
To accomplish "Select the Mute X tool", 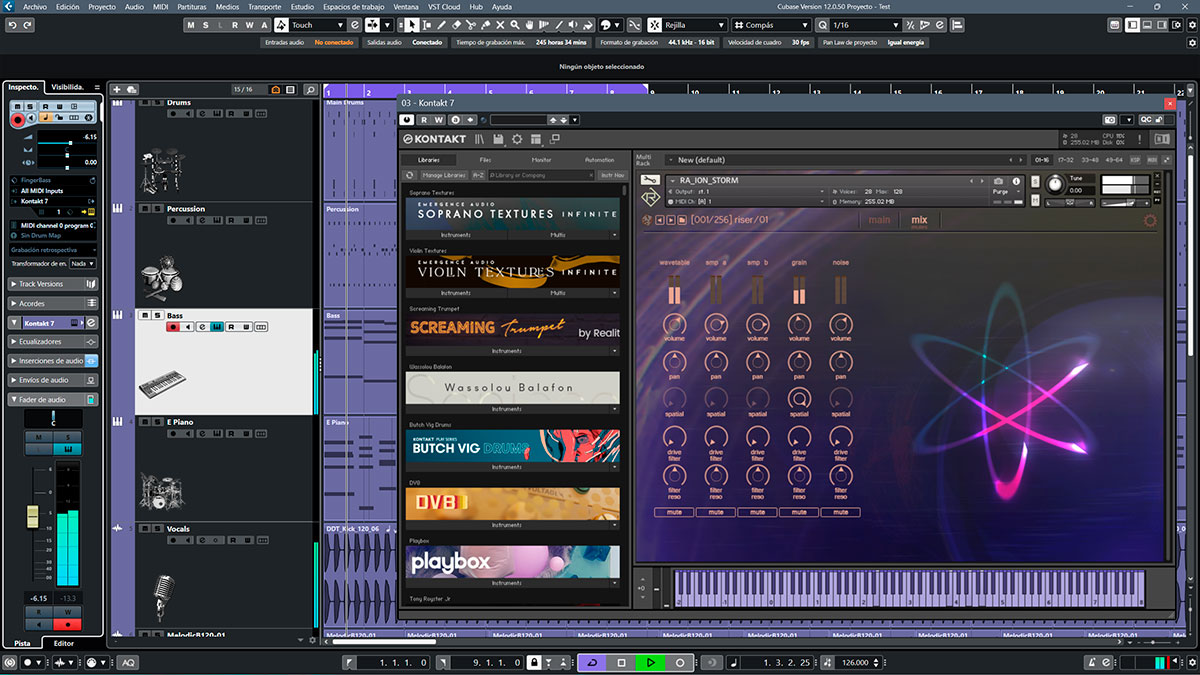I will coord(500,25).
